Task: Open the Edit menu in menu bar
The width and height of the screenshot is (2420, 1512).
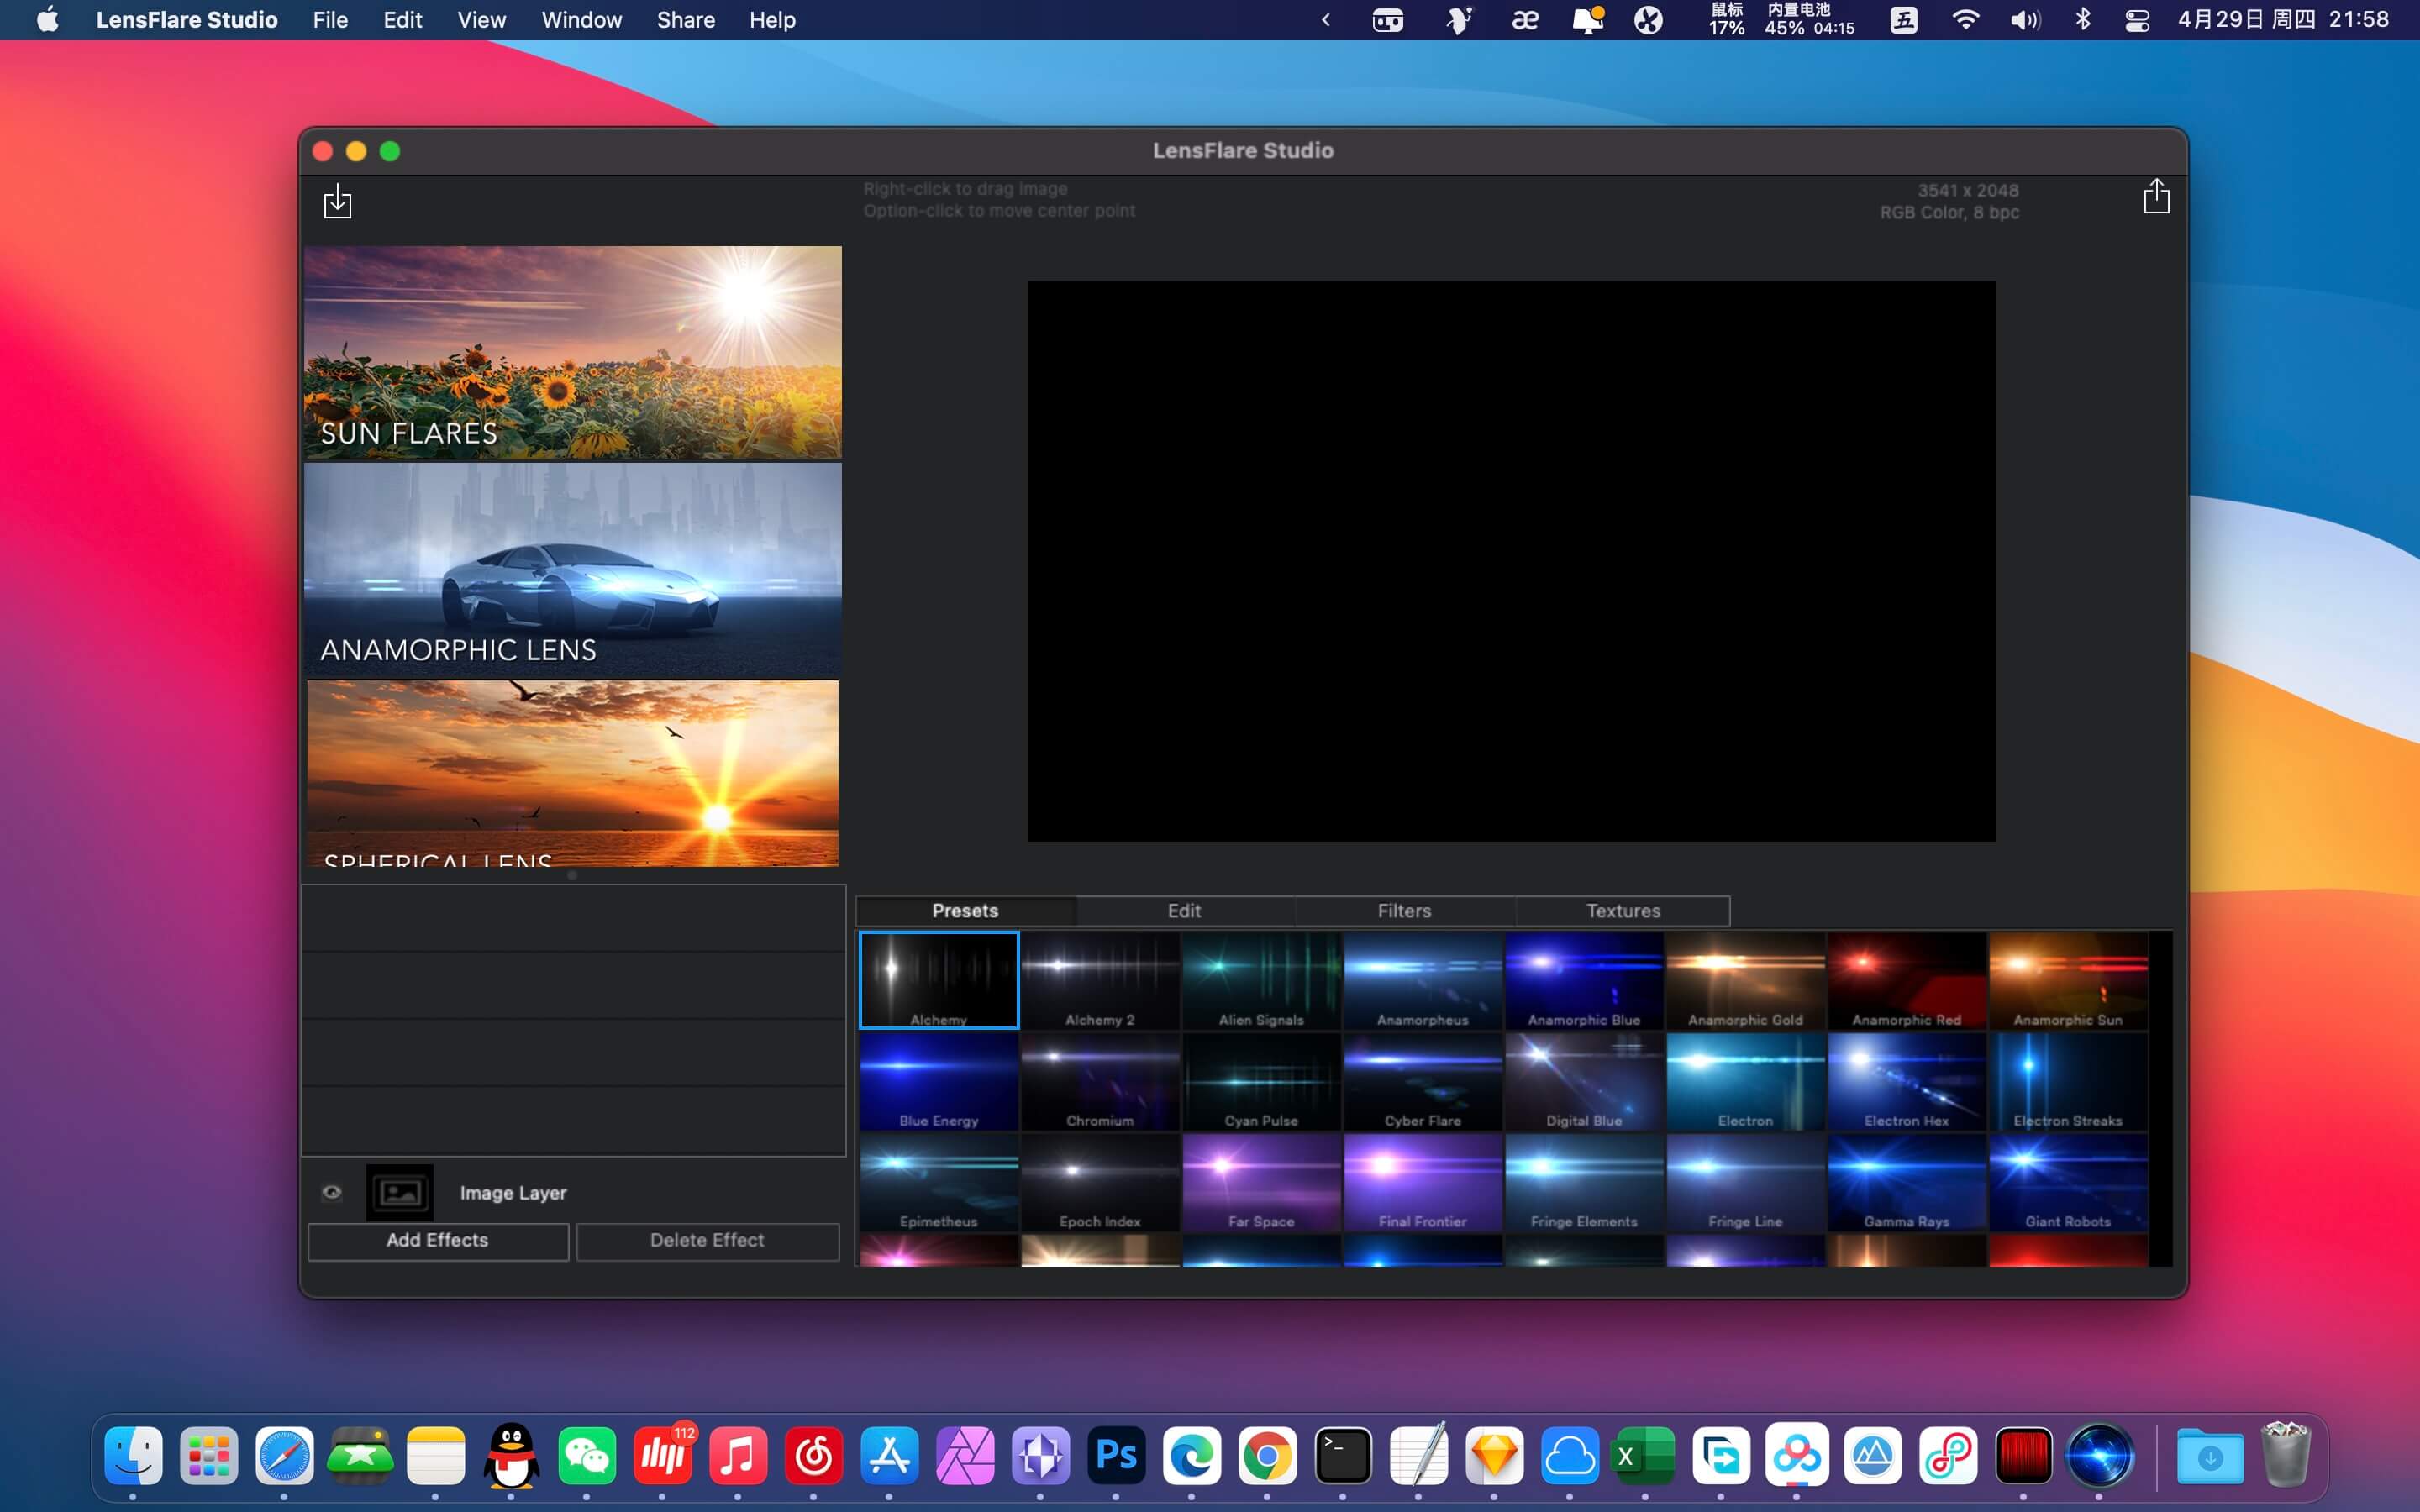Action: point(403,20)
